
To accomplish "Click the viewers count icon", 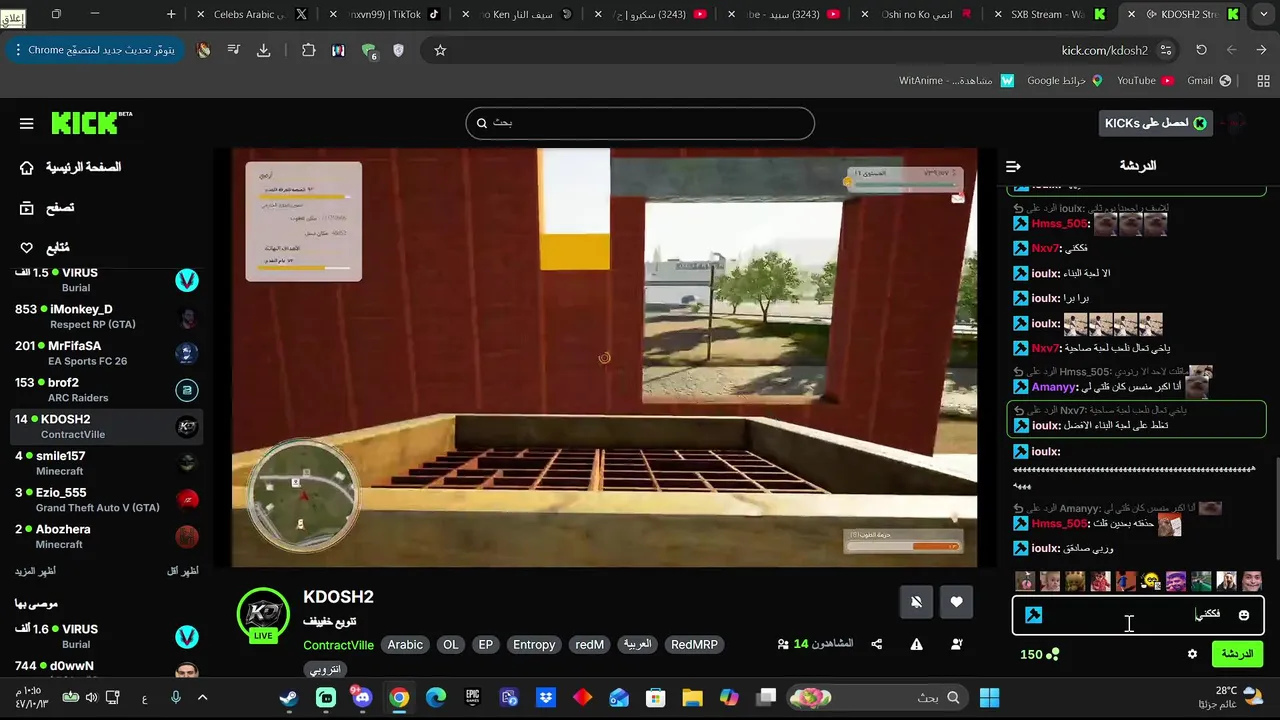I will tap(783, 645).
